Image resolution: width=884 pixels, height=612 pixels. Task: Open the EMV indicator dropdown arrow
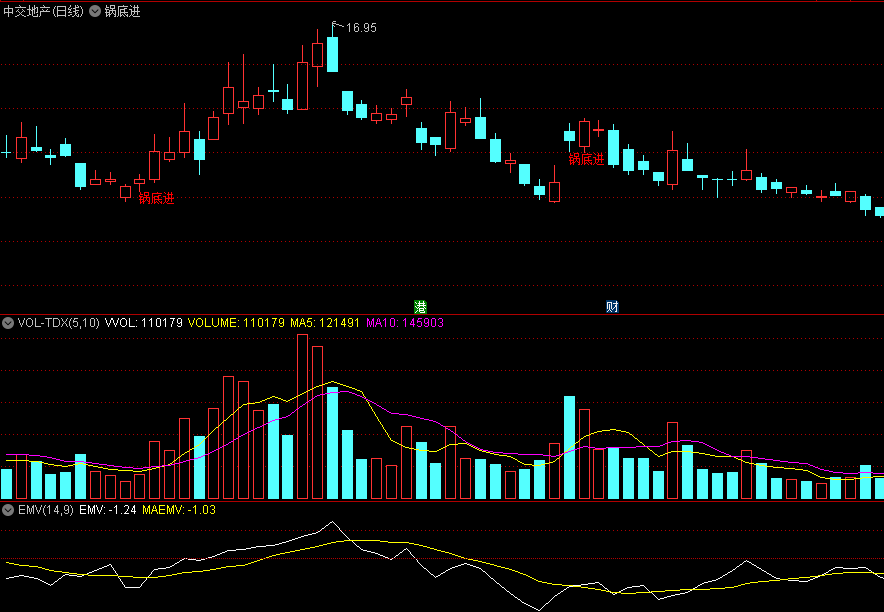coord(8,510)
